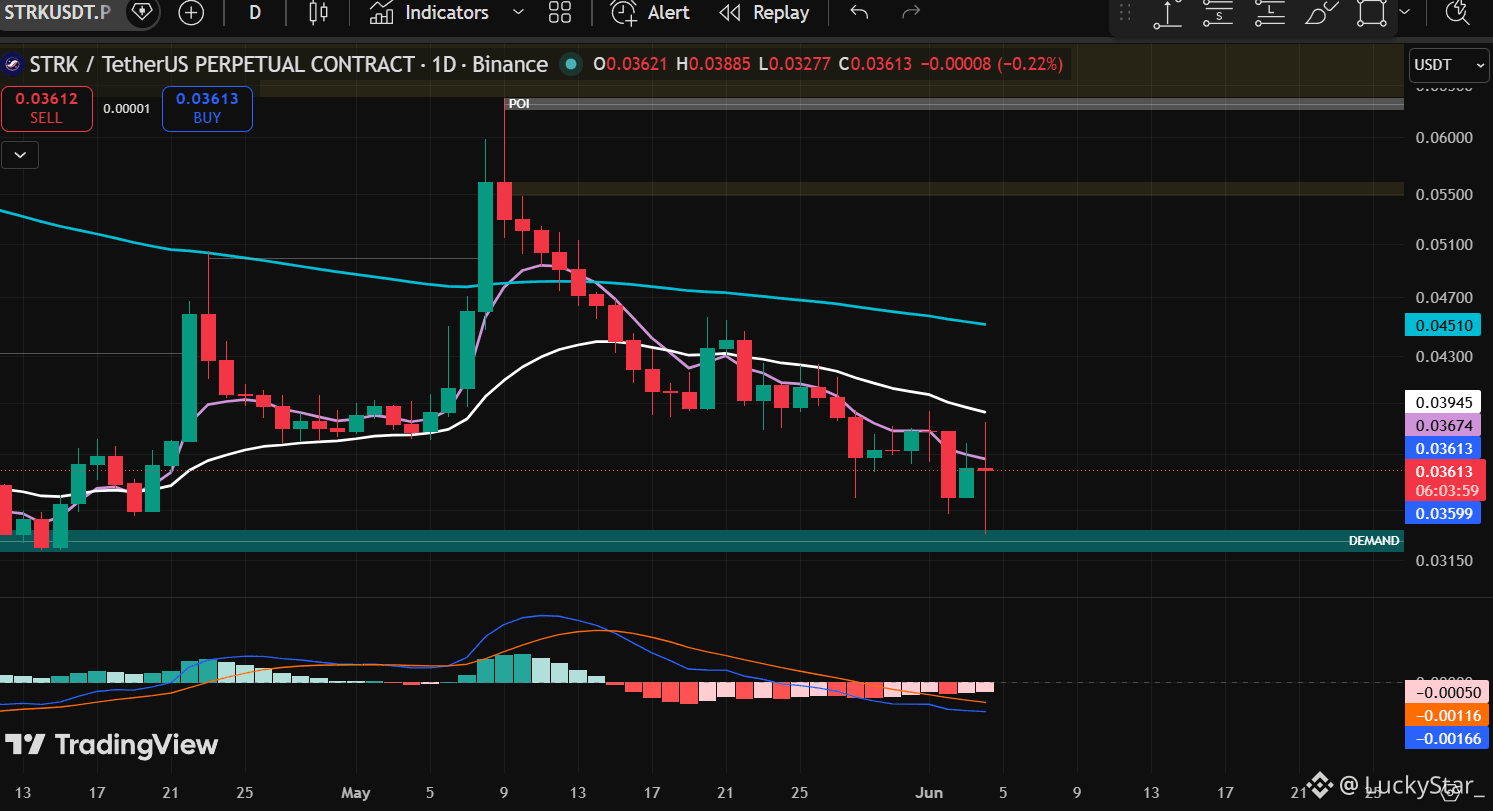Open the candlestick chart style menu

318,13
